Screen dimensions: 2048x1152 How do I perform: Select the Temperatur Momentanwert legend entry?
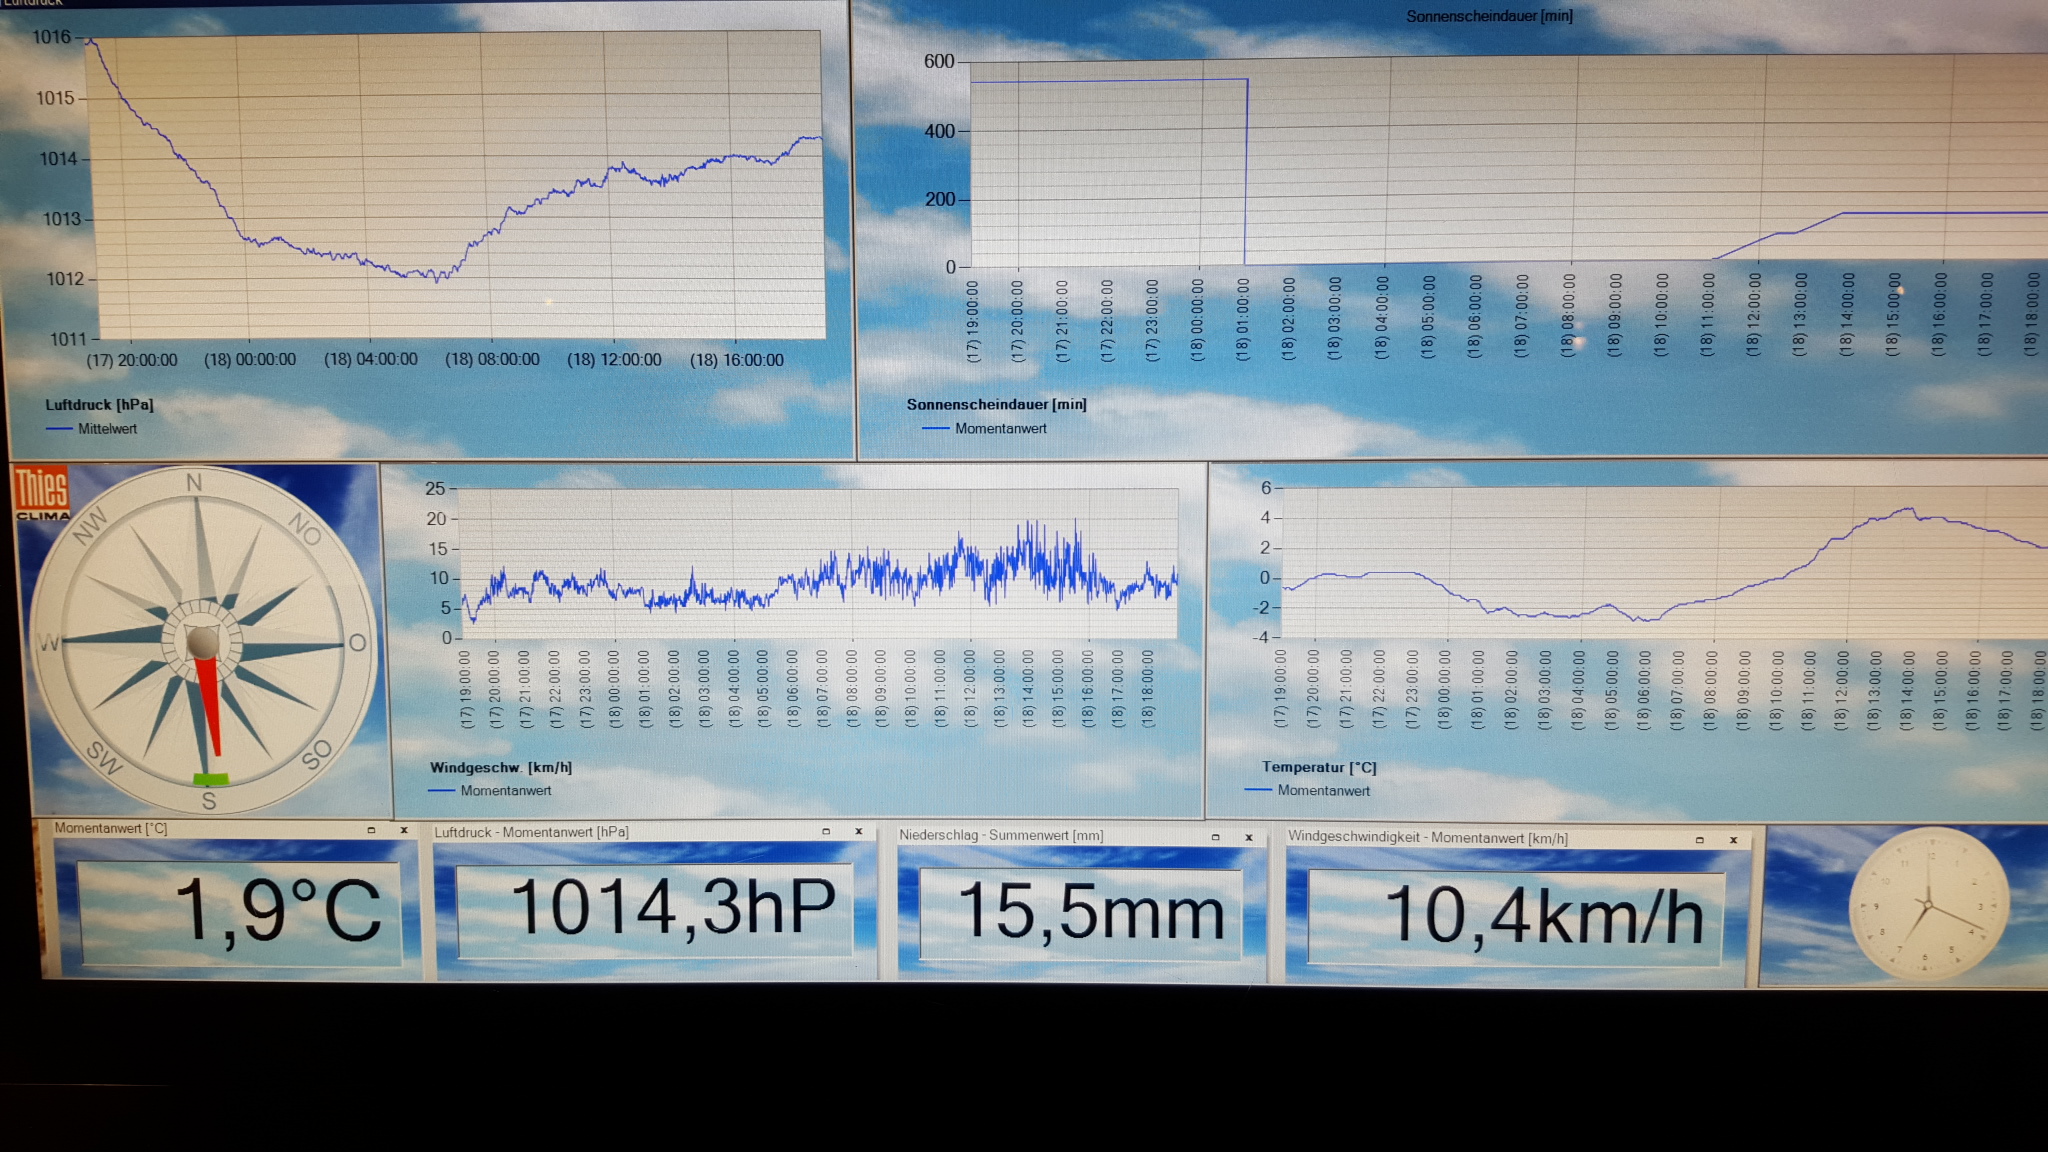click(x=1323, y=791)
